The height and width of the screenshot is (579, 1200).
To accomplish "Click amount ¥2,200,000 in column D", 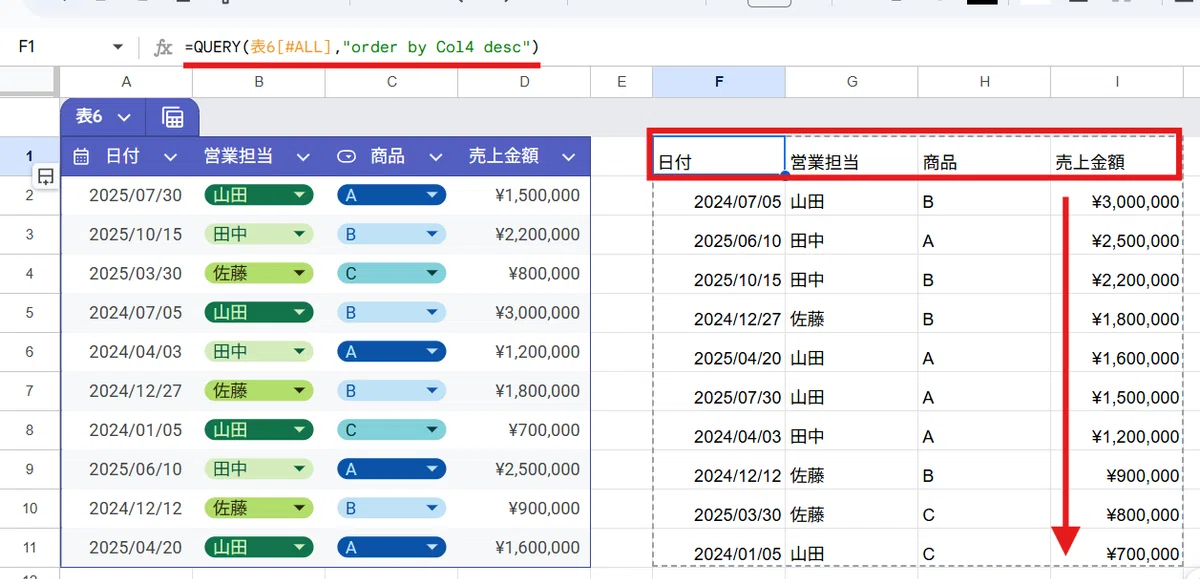I will [524, 234].
